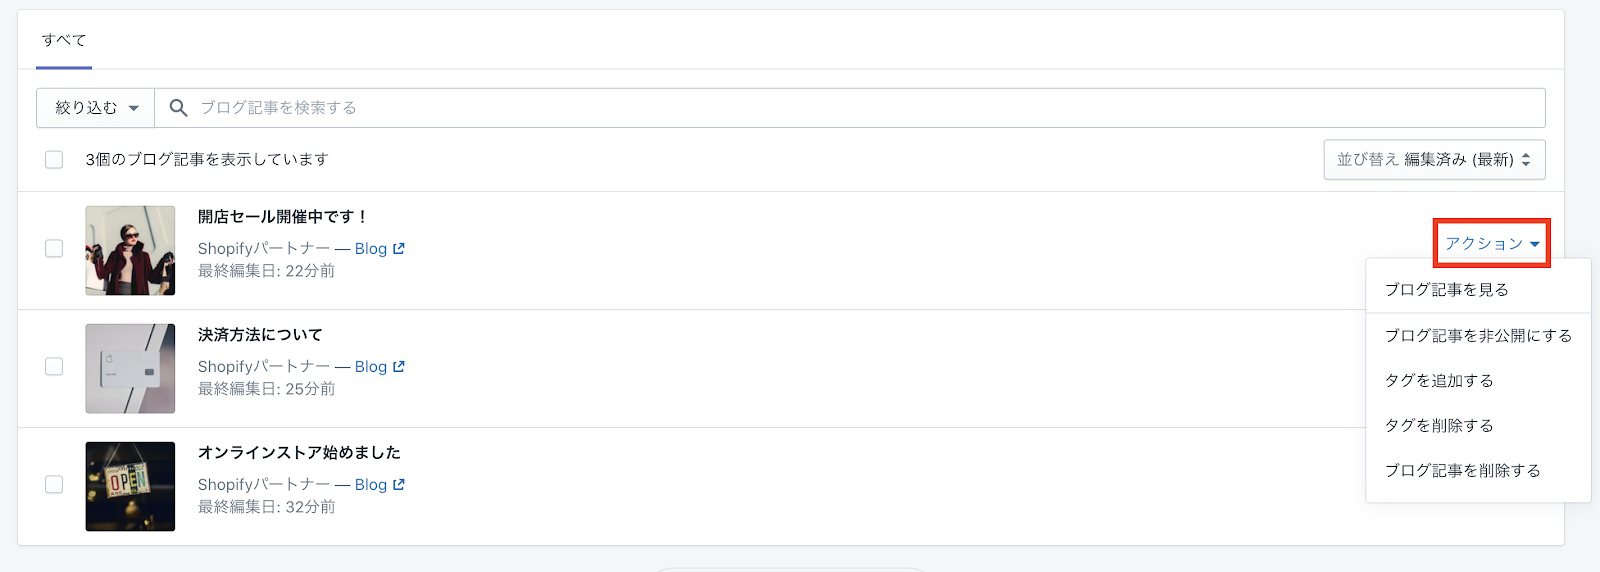Collapse the アクション dropdown

1491,244
